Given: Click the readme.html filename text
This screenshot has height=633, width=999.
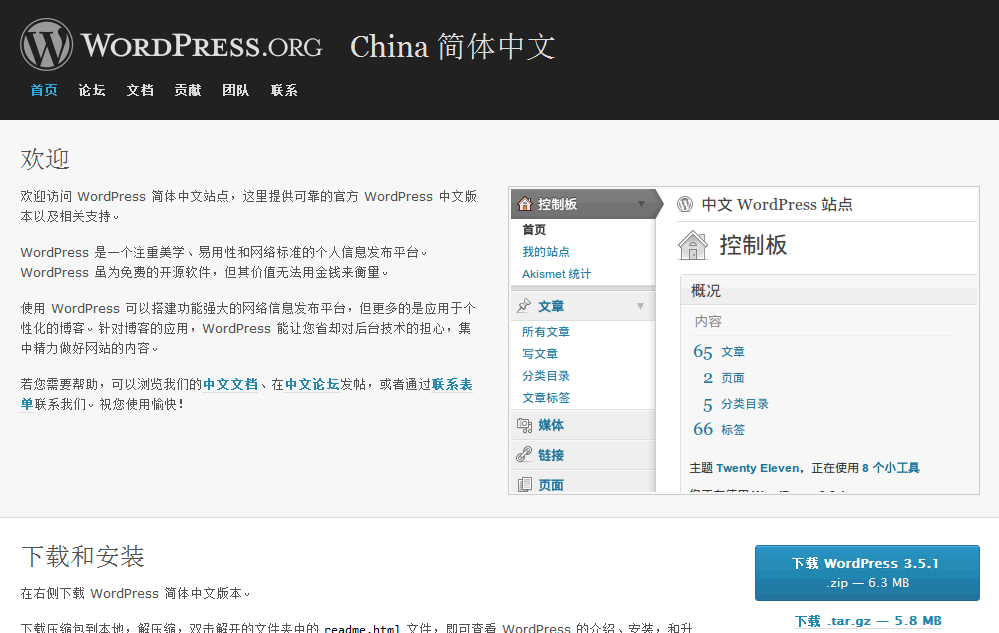Looking at the screenshot, I should (361, 629).
